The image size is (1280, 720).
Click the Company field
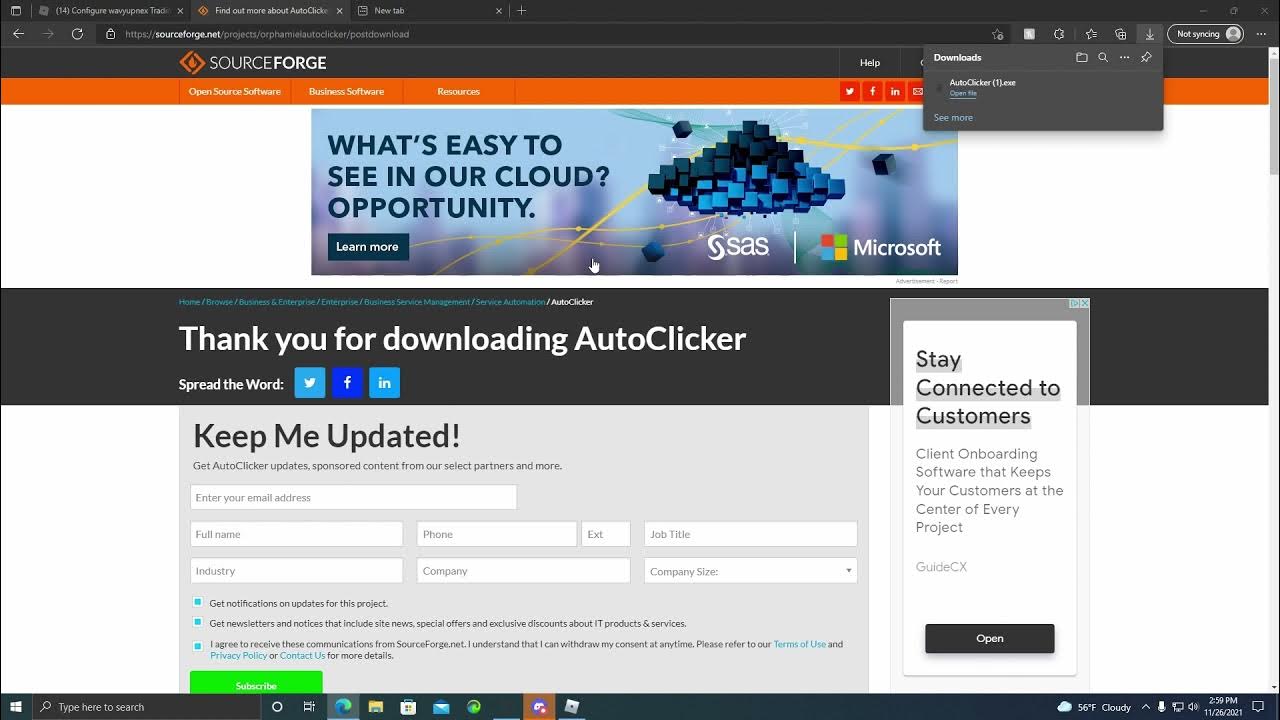pos(523,571)
